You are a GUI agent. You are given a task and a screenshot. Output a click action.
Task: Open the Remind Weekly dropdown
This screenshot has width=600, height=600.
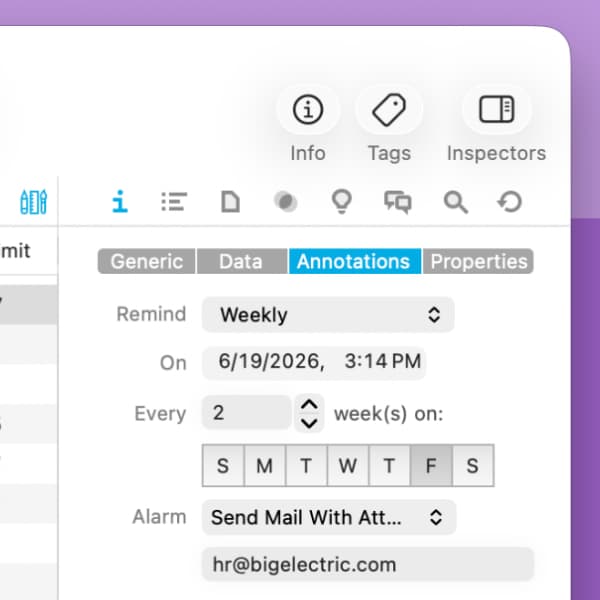tap(328, 315)
